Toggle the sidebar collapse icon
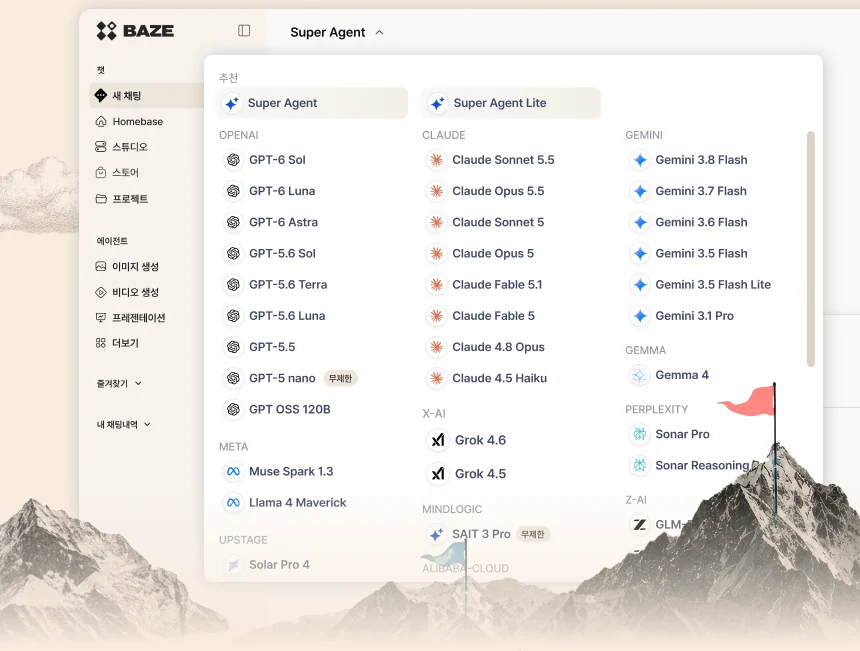The width and height of the screenshot is (860, 651). click(244, 31)
